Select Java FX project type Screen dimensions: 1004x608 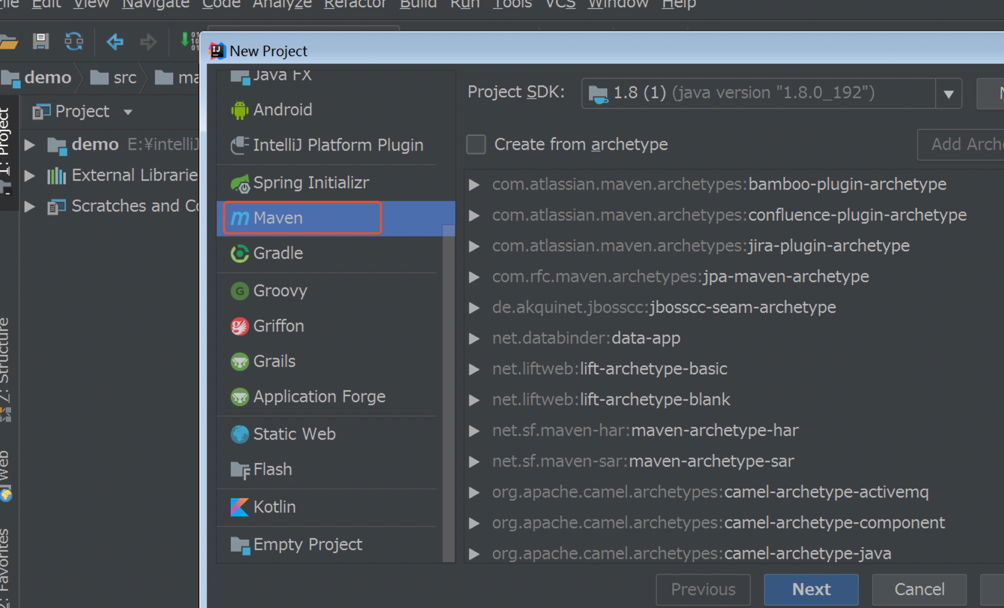click(x=336, y=77)
